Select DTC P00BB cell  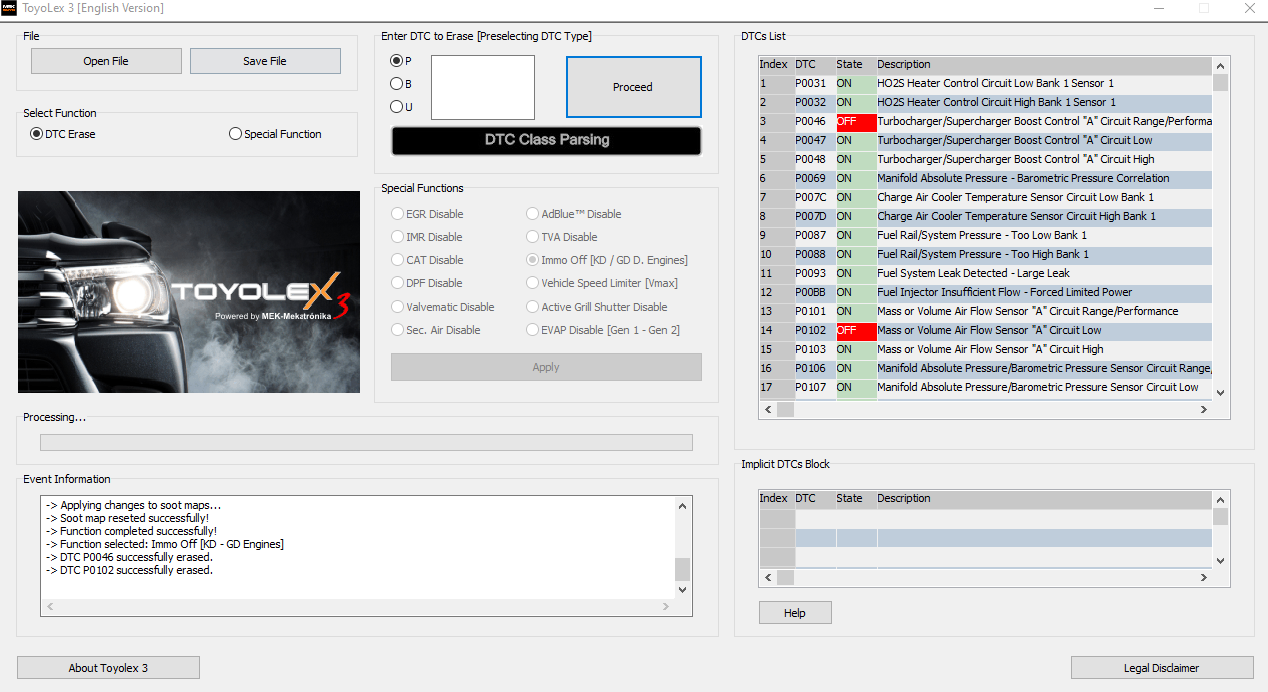click(815, 292)
